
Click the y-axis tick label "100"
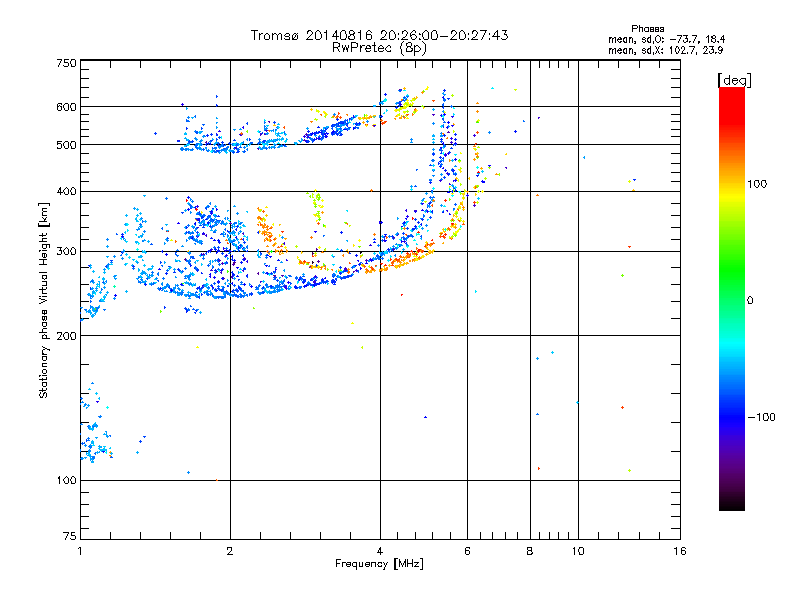tap(66, 481)
